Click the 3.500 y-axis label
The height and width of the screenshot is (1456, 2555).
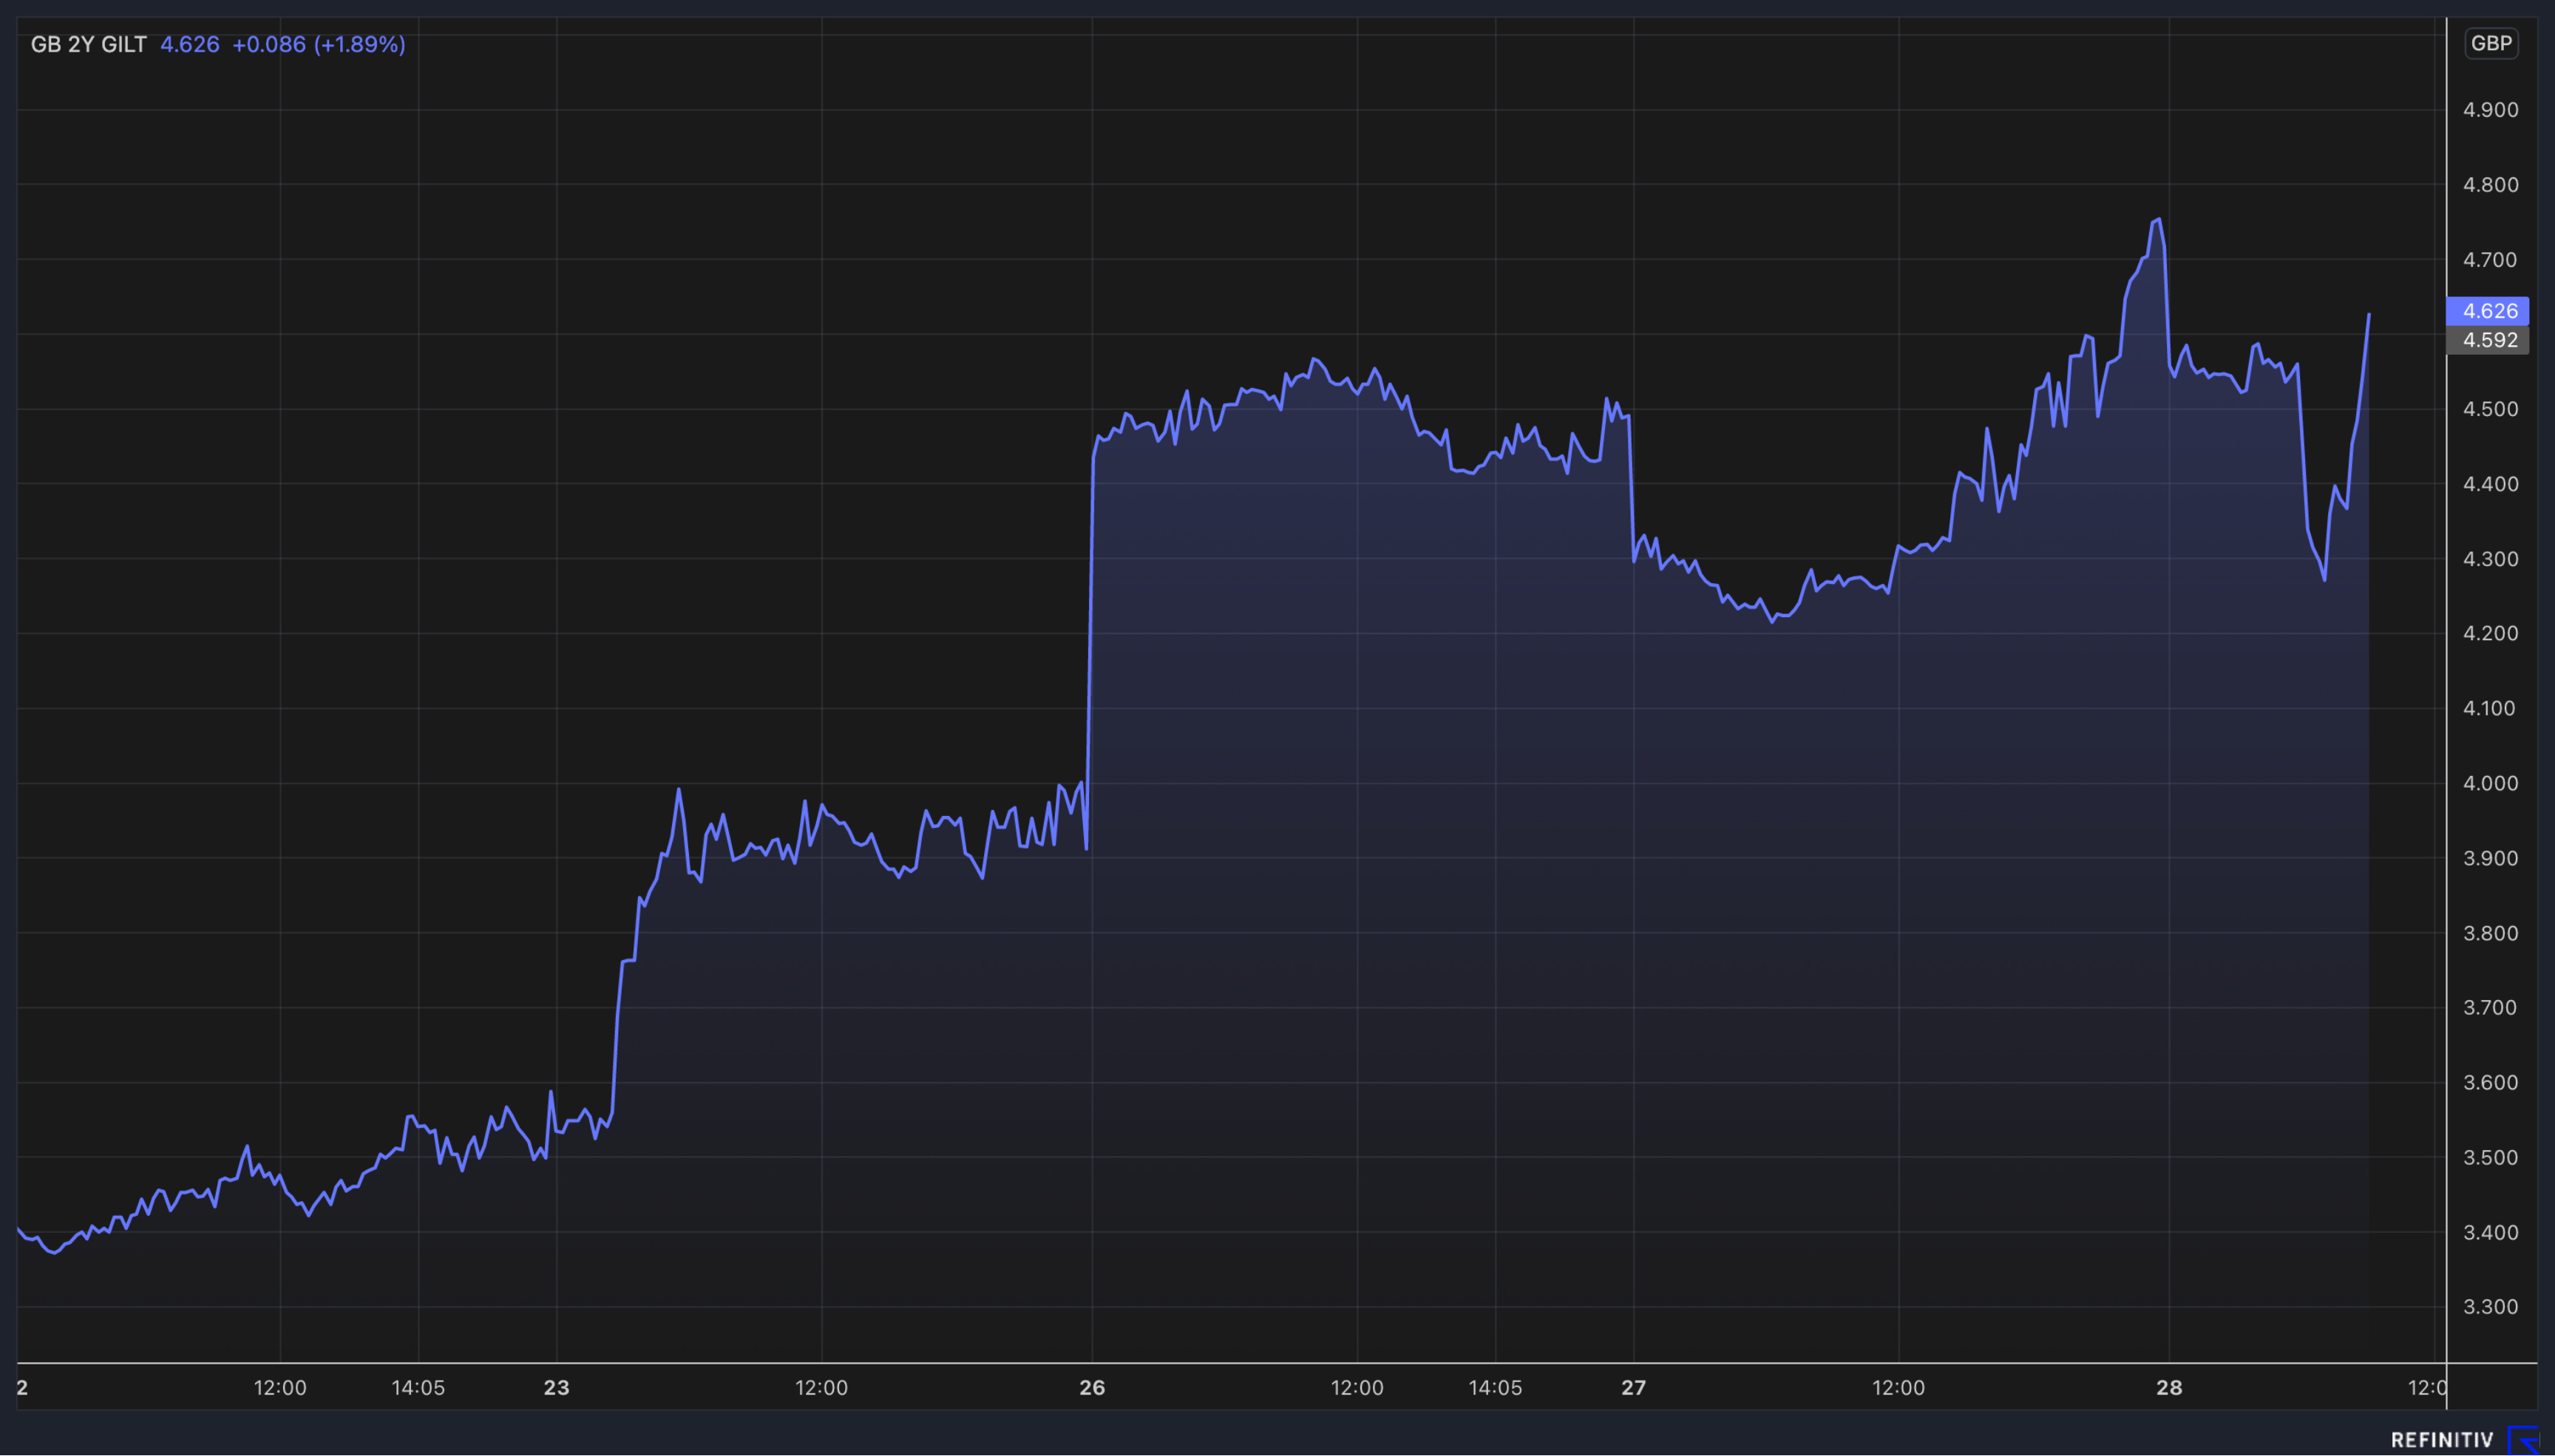[2490, 1157]
